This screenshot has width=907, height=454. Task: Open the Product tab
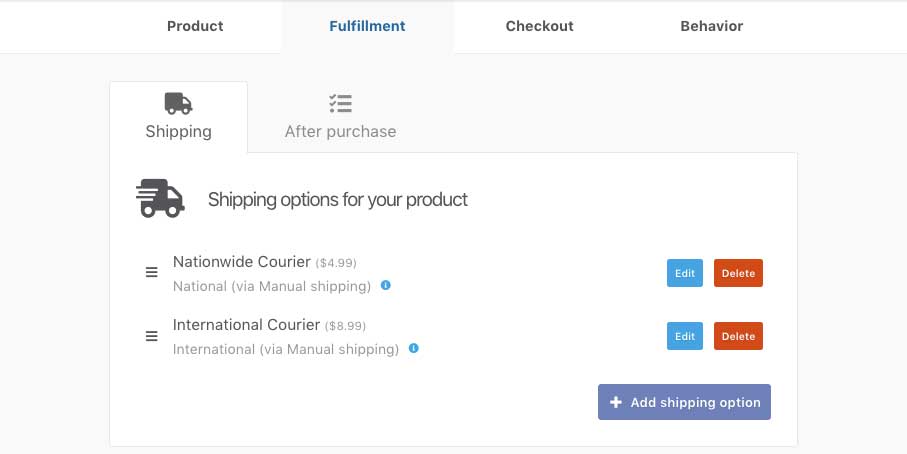[195, 26]
